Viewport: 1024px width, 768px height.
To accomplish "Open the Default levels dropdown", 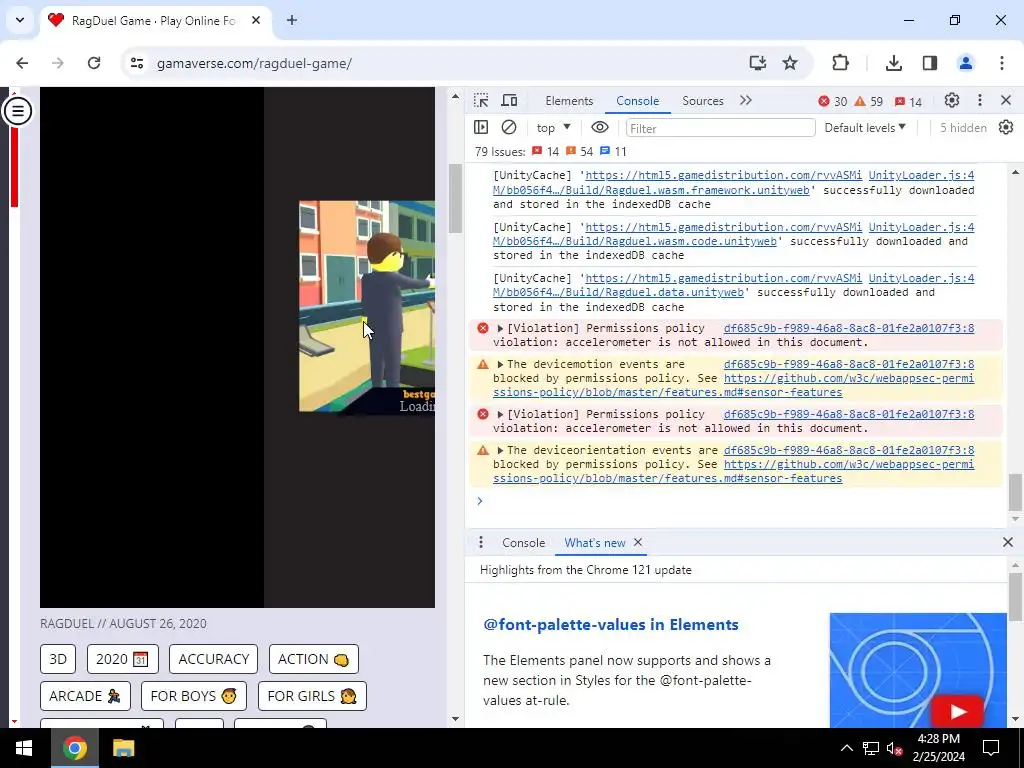I will 865,128.
